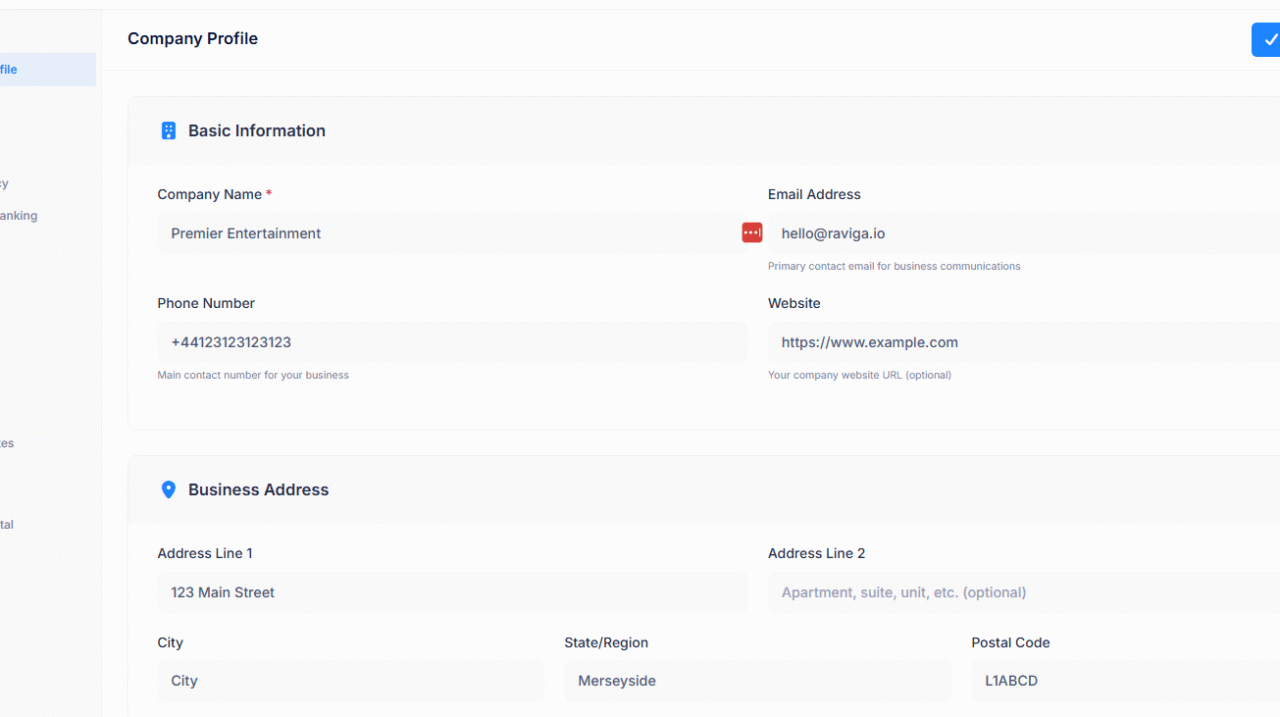The height and width of the screenshot is (717, 1280).
Task: Click the Business Address map pin icon
Action: pyautogui.click(x=168, y=489)
